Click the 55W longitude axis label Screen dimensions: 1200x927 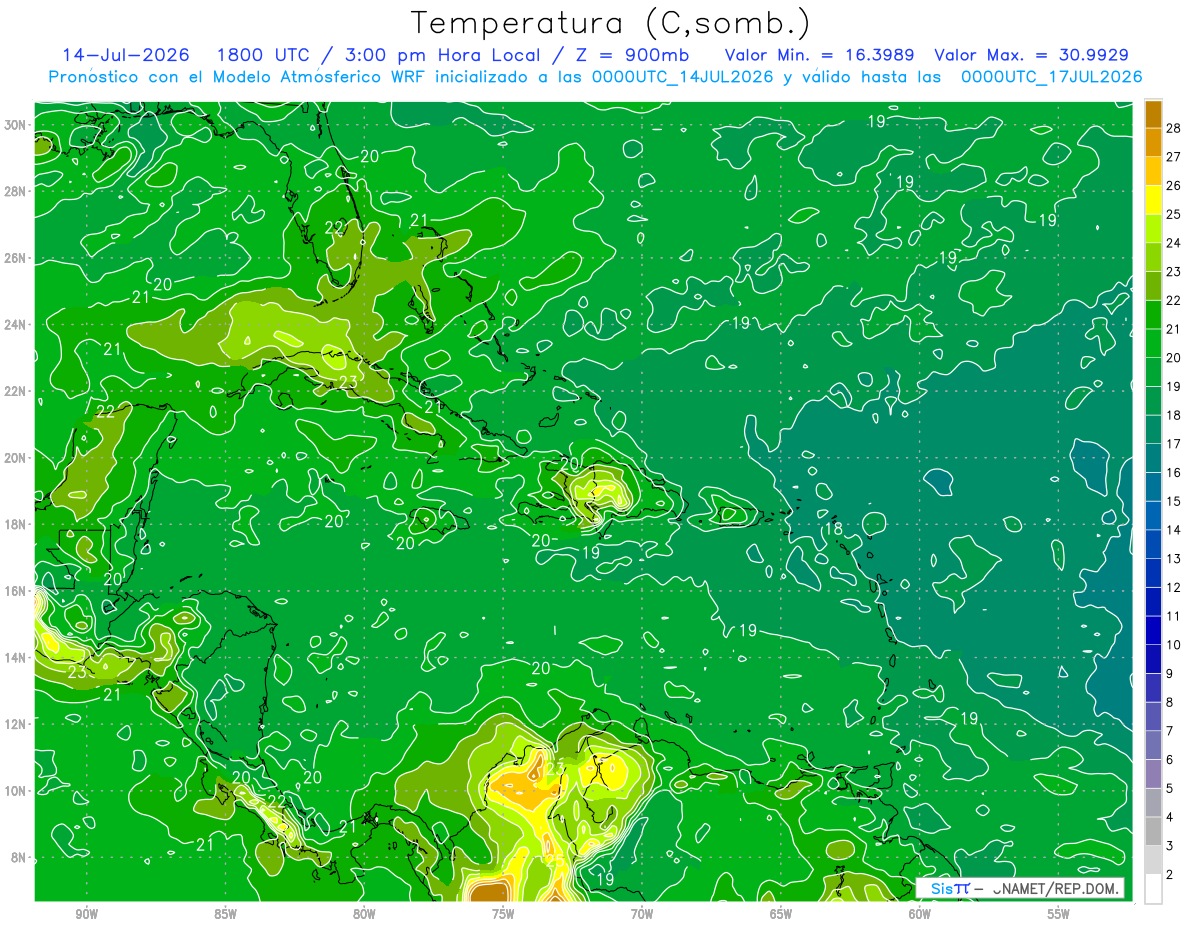[1059, 914]
